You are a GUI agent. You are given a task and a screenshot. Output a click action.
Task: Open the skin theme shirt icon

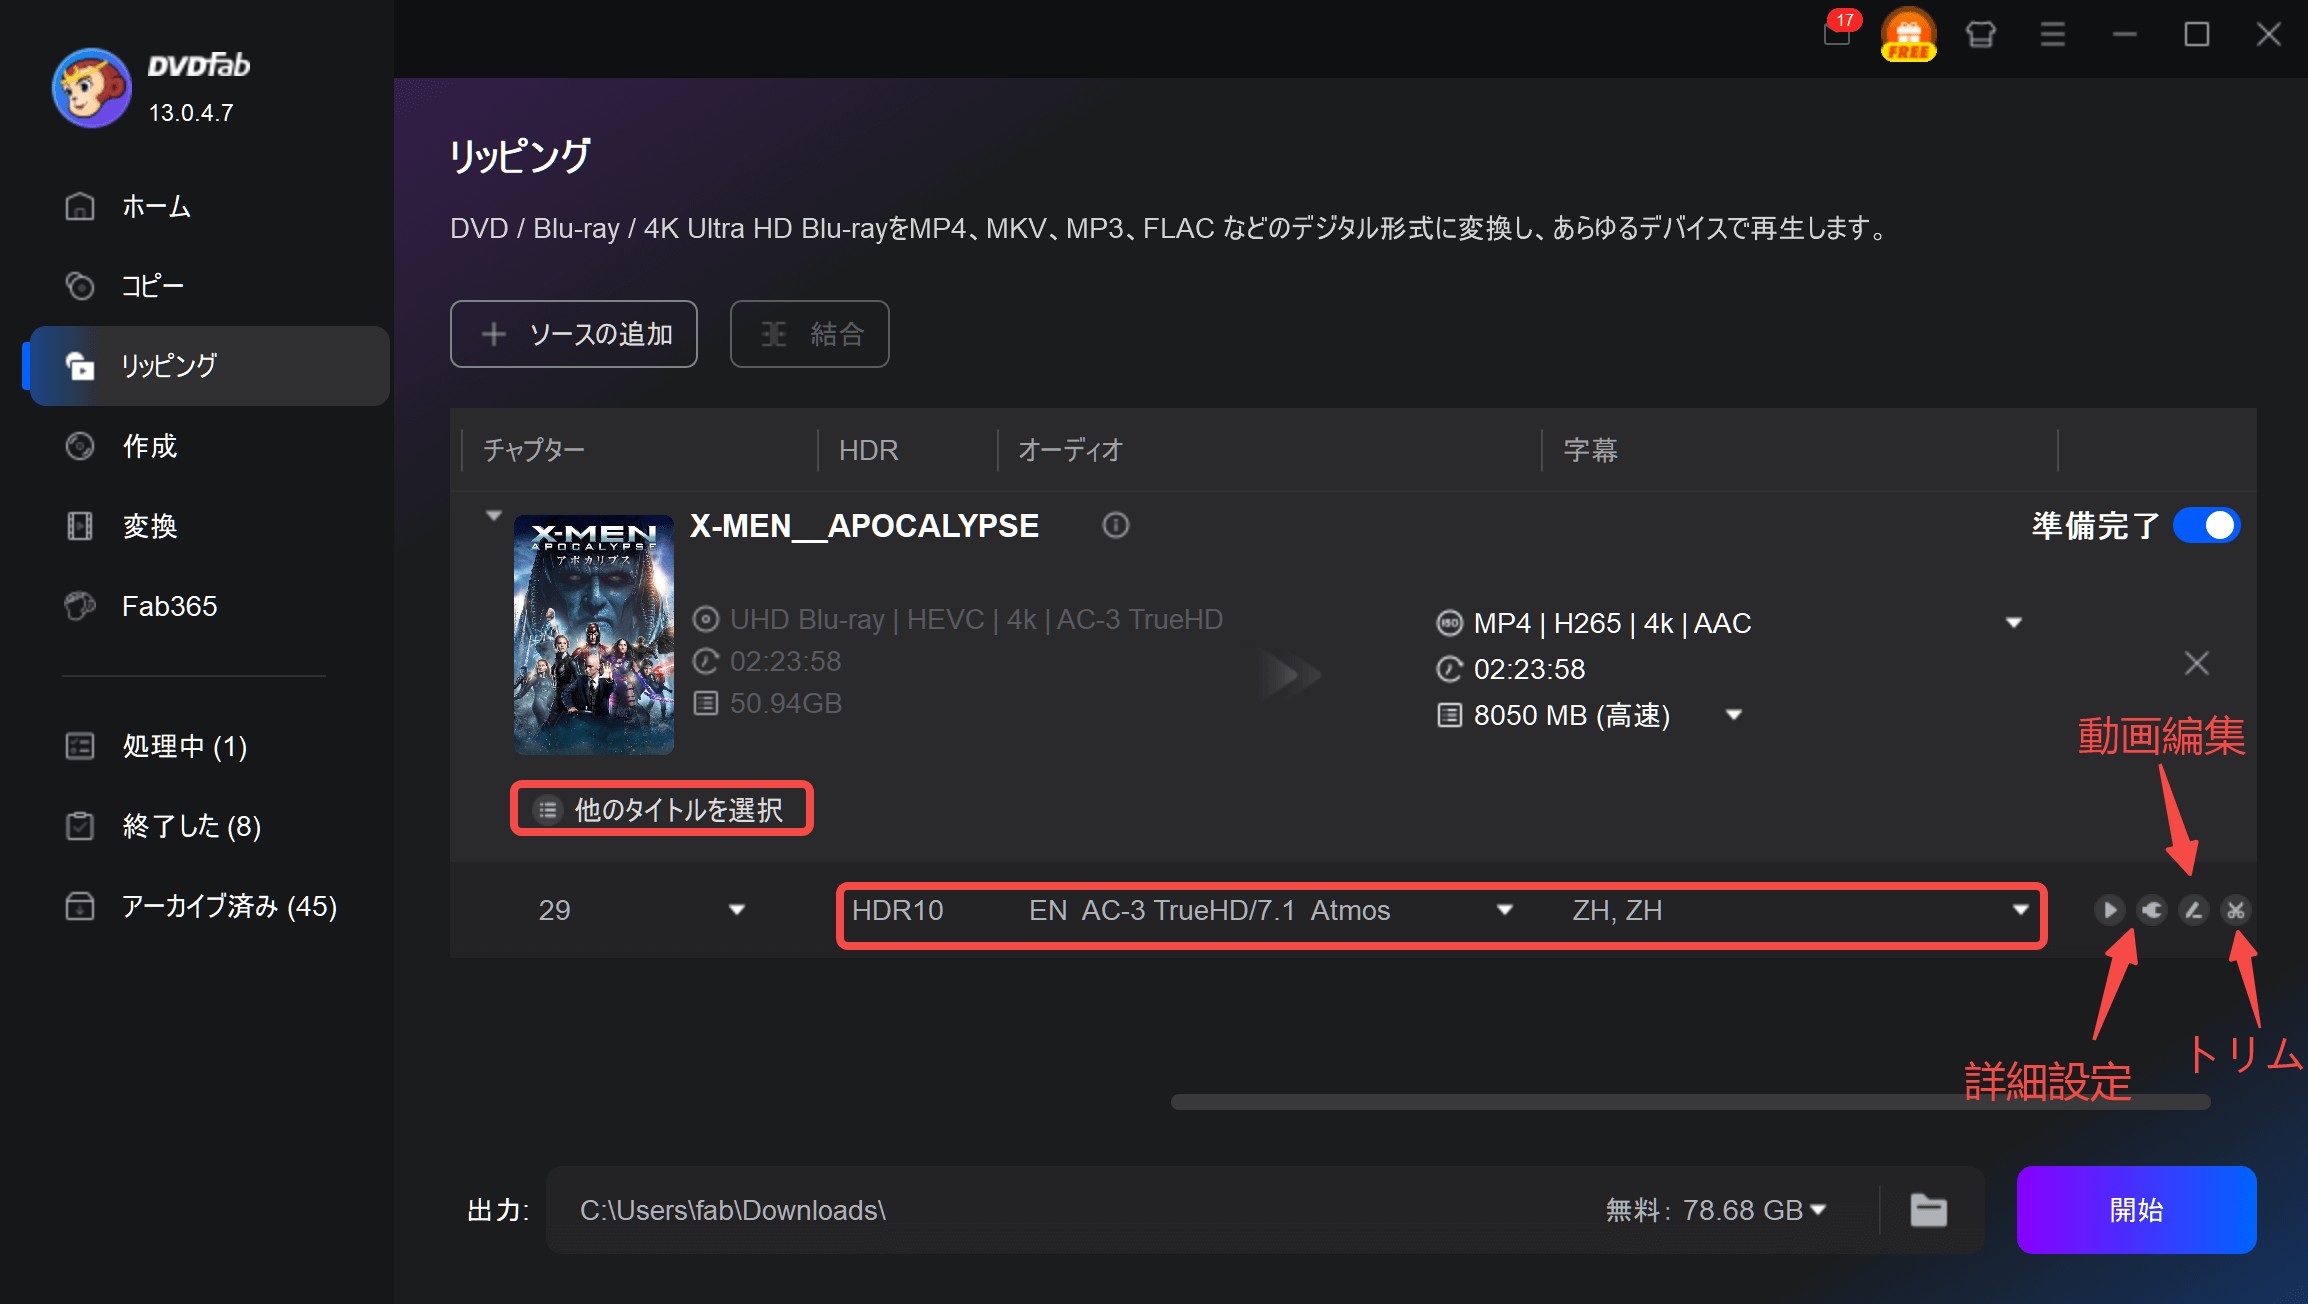[x=1980, y=35]
